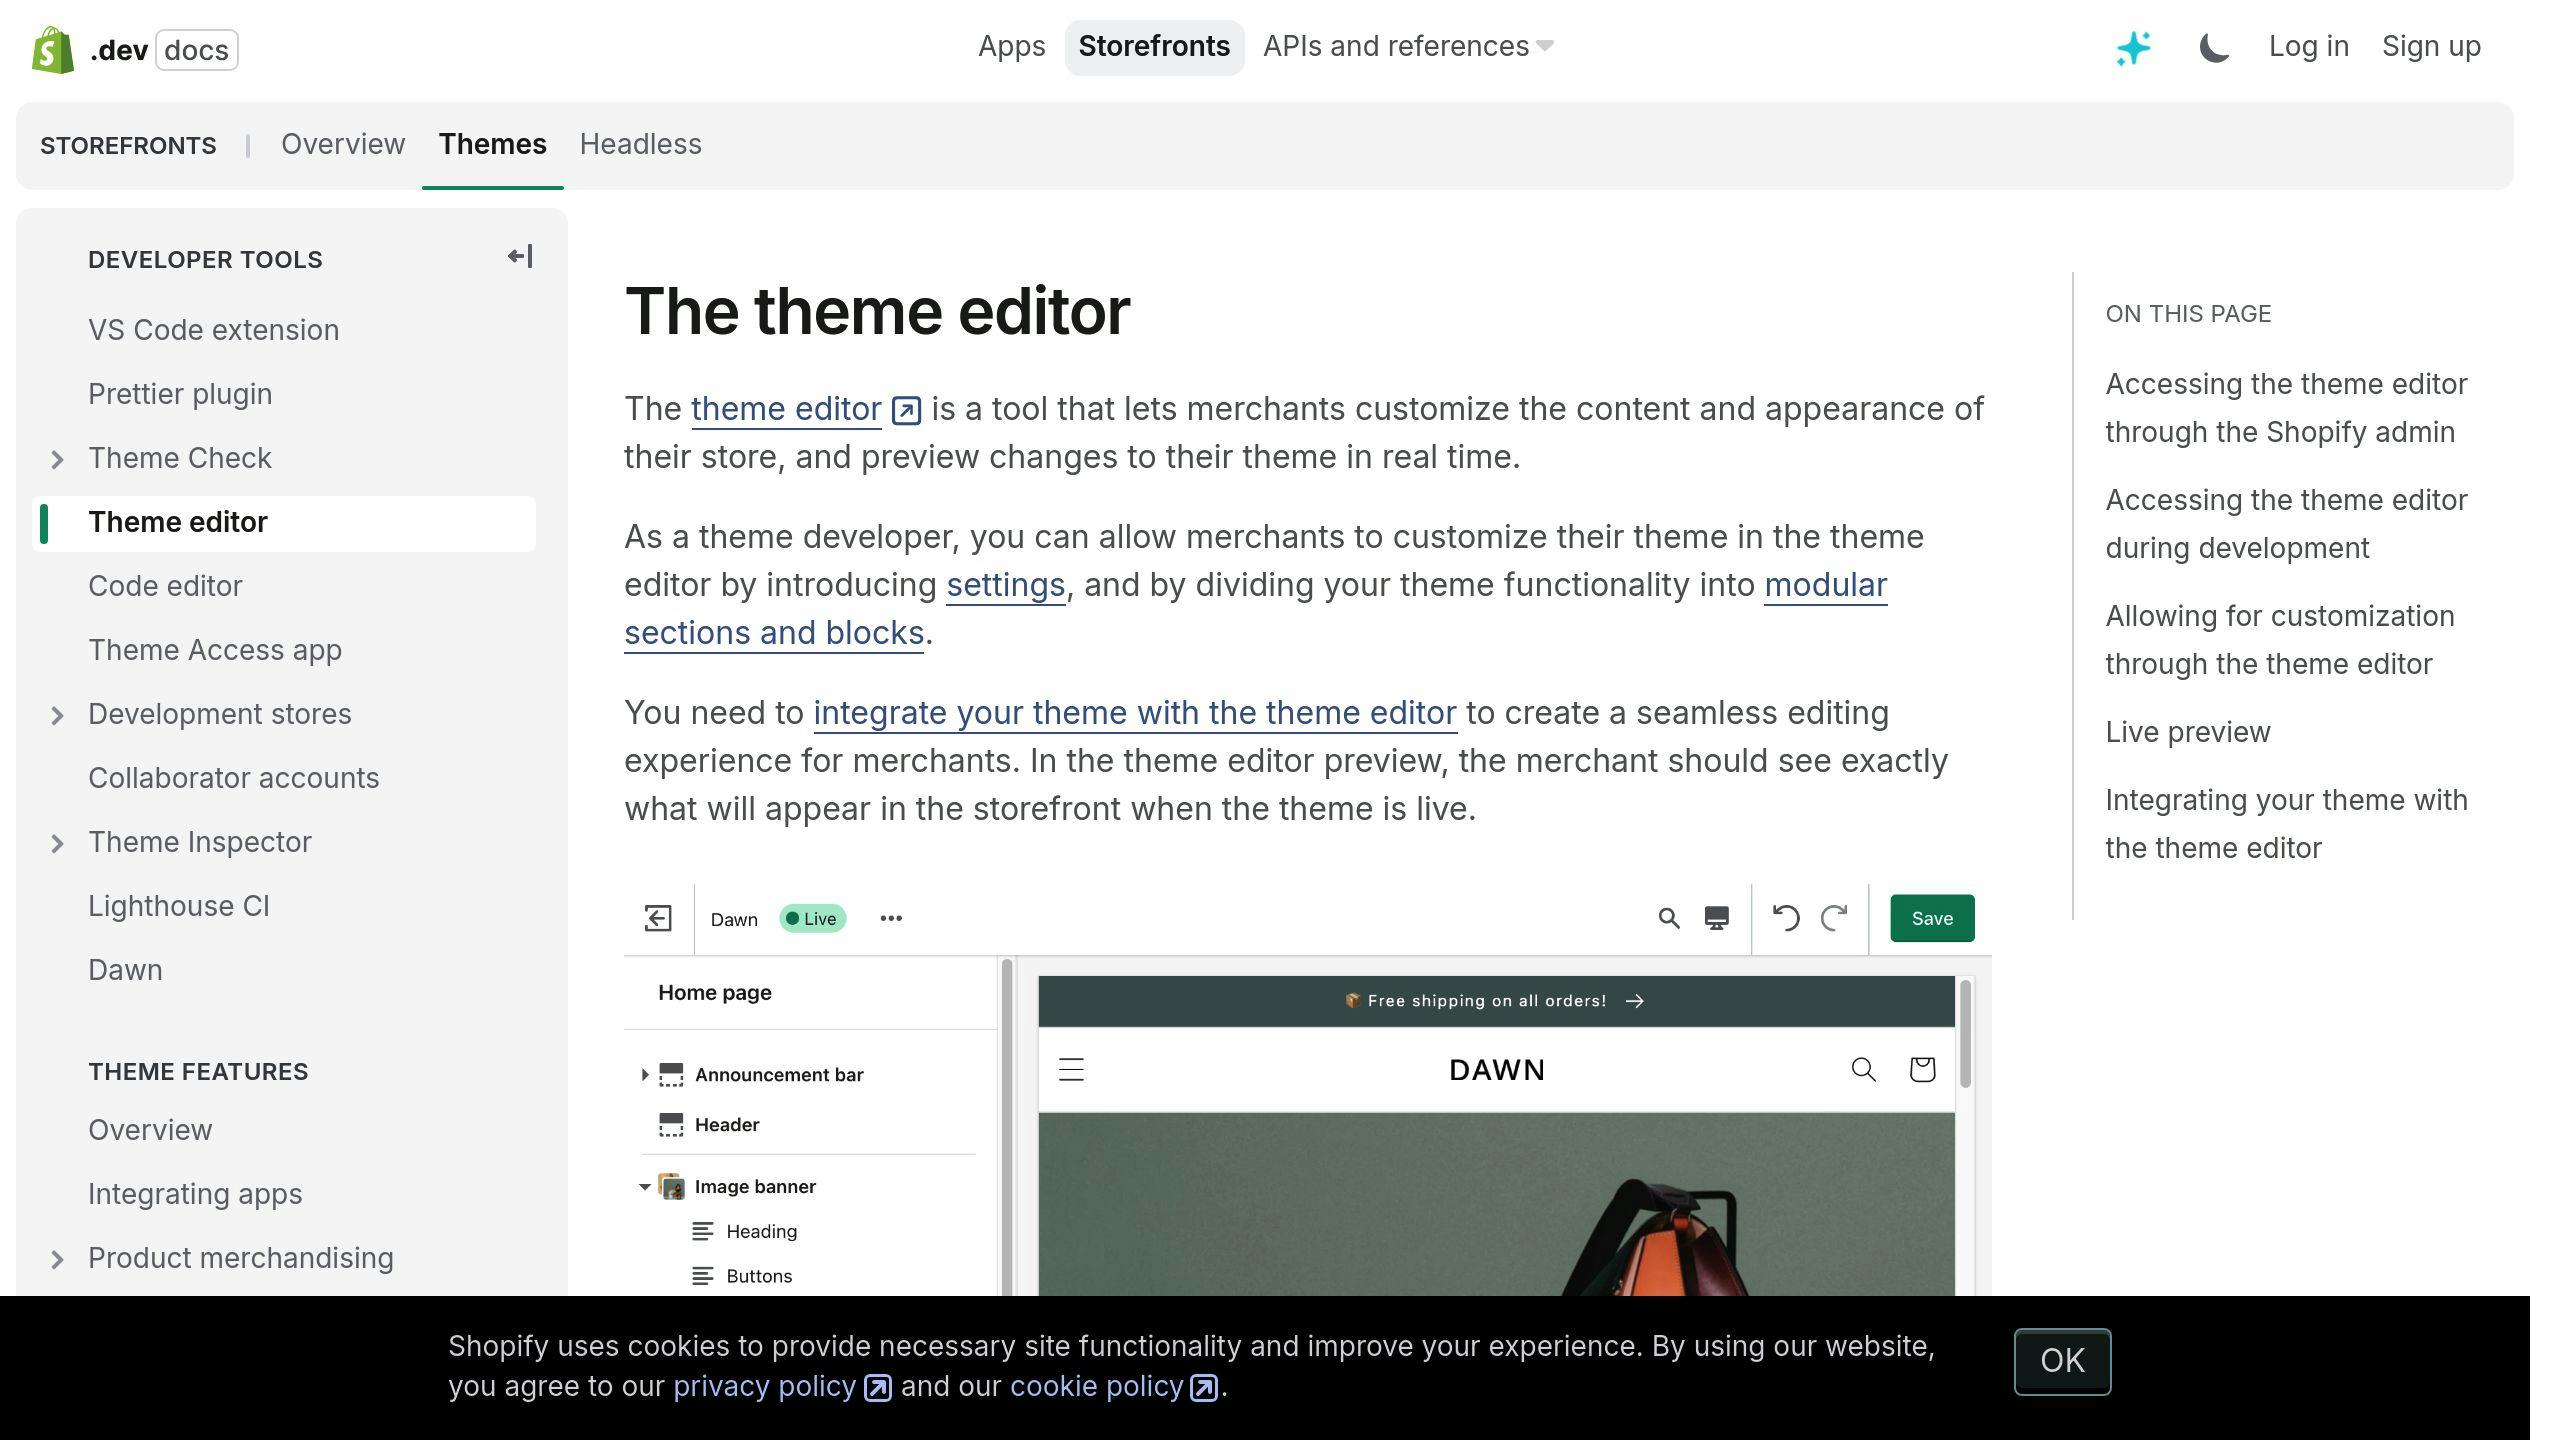Expand Announcement bar tree arrow

coord(645,1075)
